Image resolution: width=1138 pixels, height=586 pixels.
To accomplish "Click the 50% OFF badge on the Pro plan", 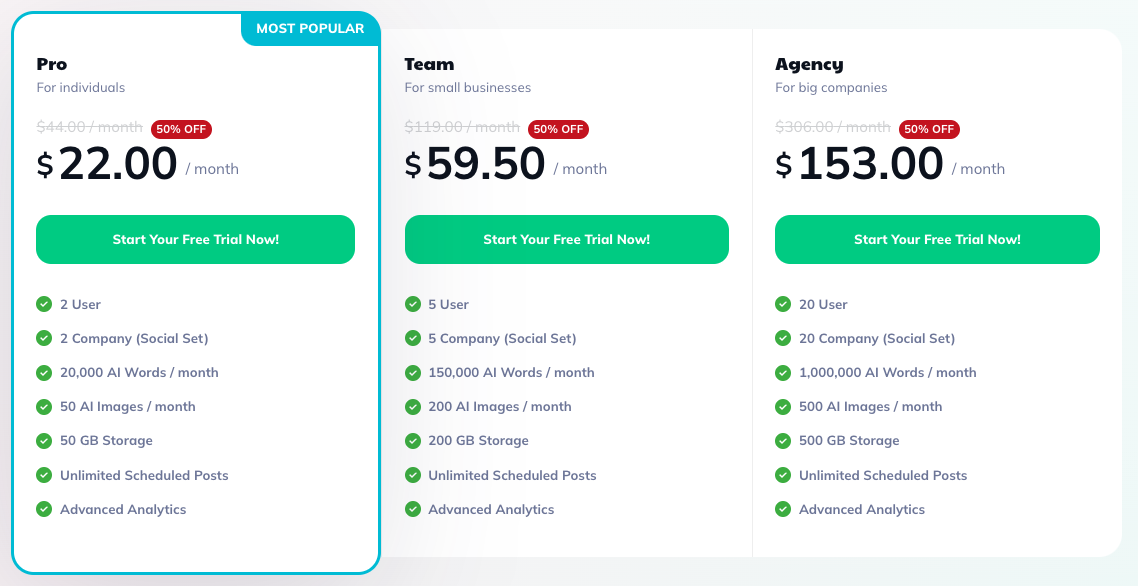I will click(x=180, y=129).
